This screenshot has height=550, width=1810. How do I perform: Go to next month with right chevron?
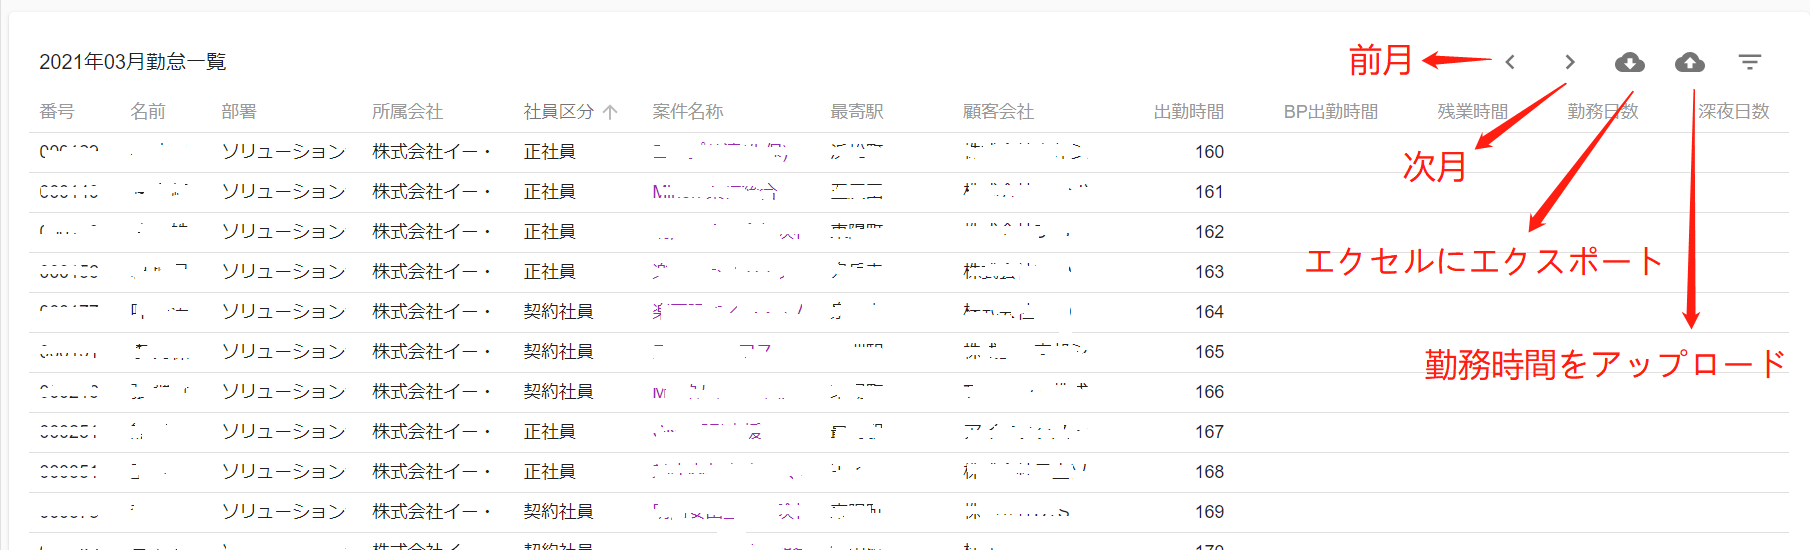(x=1570, y=62)
